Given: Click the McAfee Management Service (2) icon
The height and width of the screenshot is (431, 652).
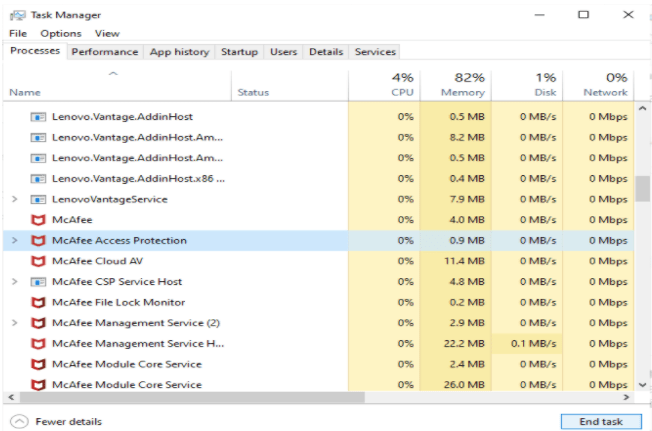Looking at the screenshot, I should (x=38, y=323).
